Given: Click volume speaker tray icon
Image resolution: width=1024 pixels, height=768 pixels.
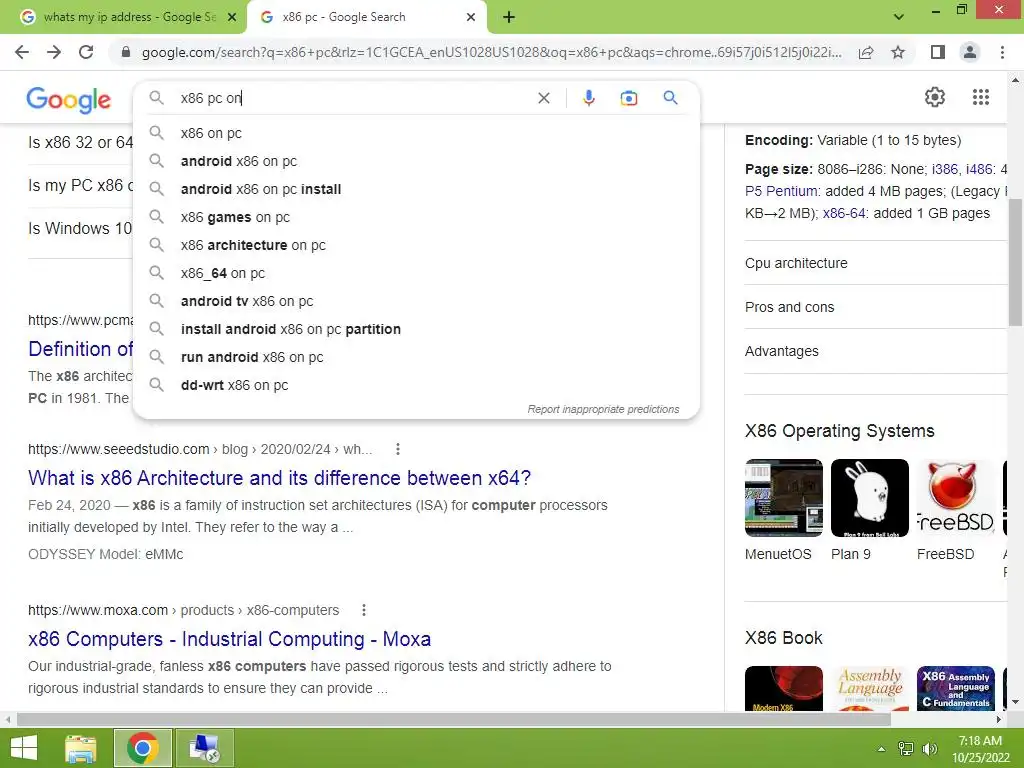Looking at the screenshot, I should tap(929, 748).
